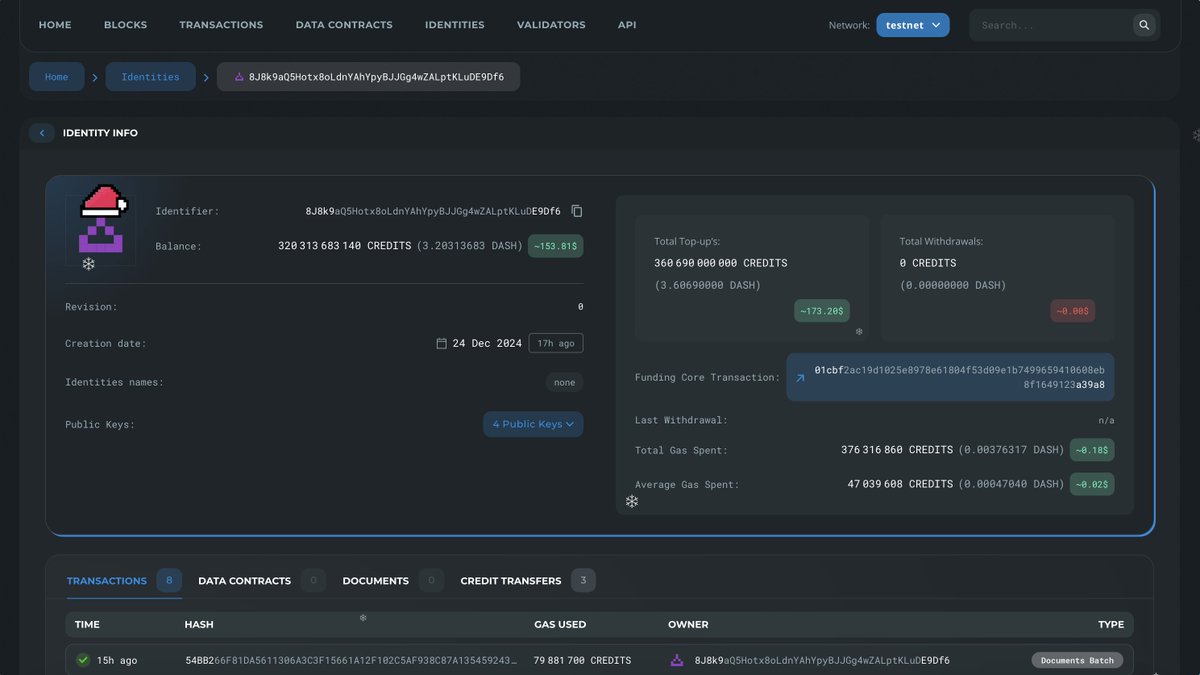1200x675 pixels.
Task: Click the transaction hash starting with 54BB2
Action: tap(348, 660)
